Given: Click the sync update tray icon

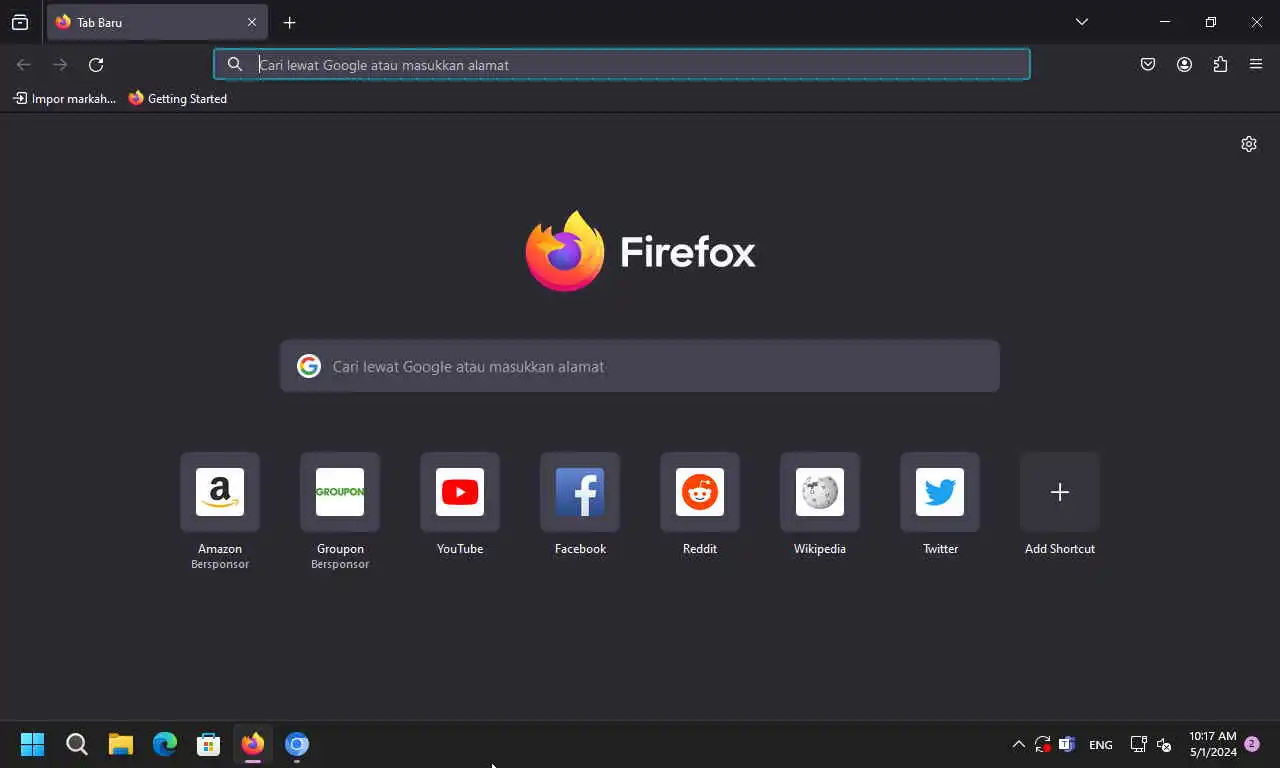Looking at the screenshot, I should click(1043, 744).
